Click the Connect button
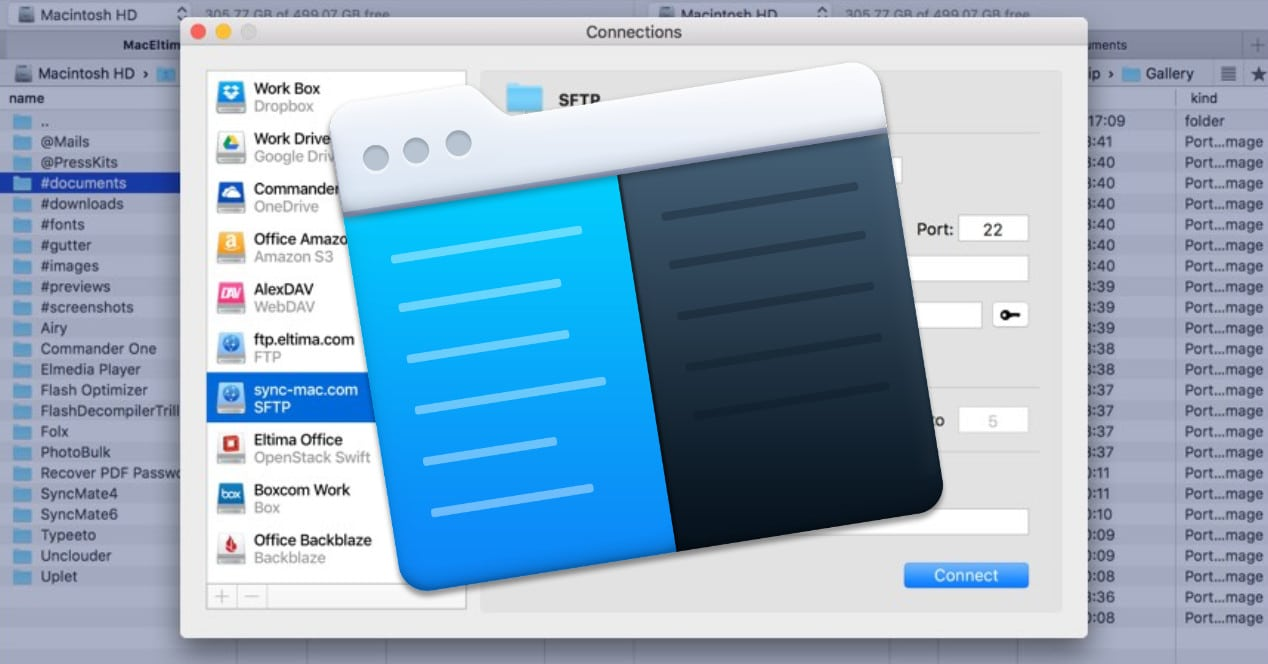This screenshot has width=1268, height=664. pyautogui.click(x=966, y=575)
